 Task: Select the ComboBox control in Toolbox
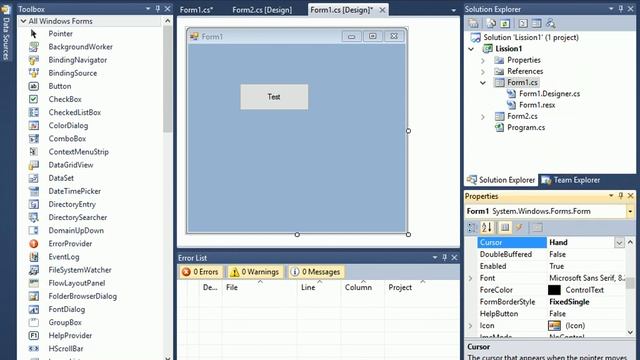(x=67, y=138)
